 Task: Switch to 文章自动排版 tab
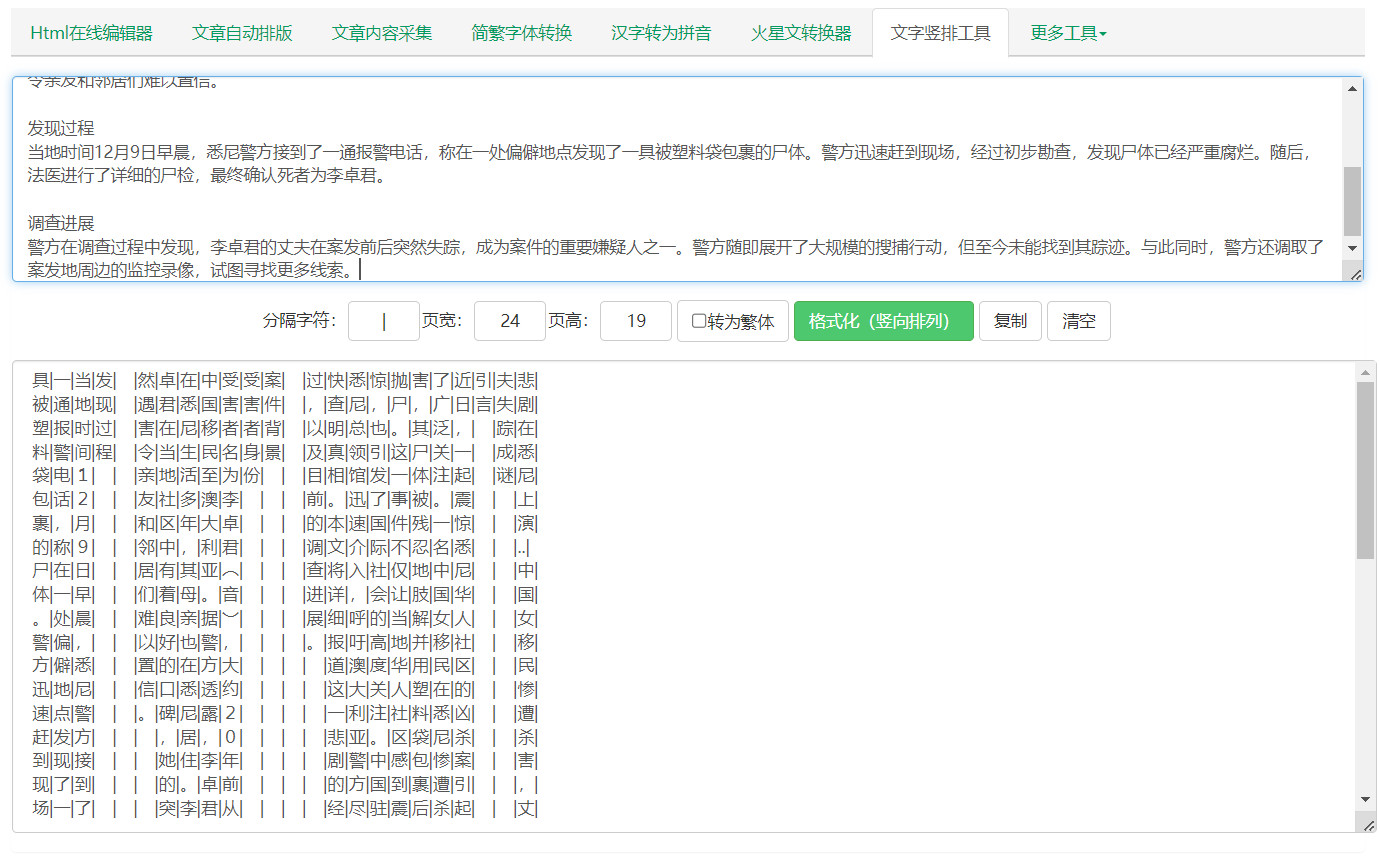tap(242, 32)
